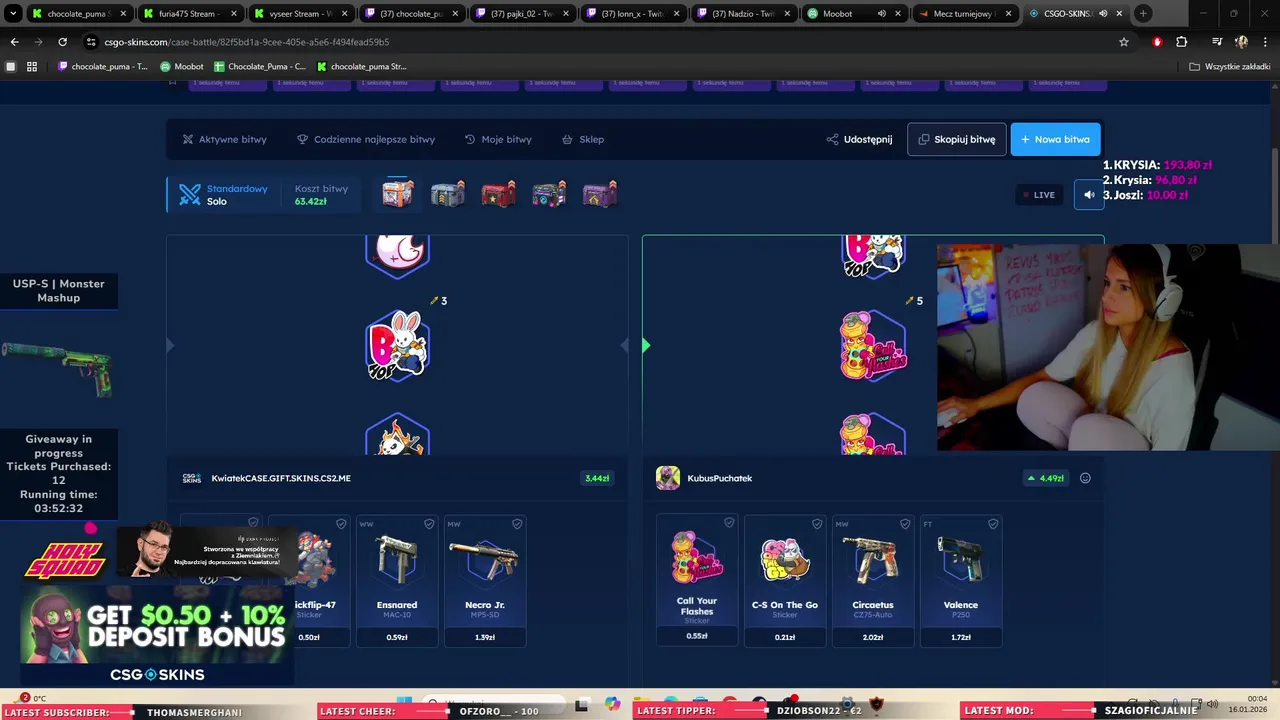Open the Call Your Flashes sticker card
The image size is (1280, 720).
[697, 581]
